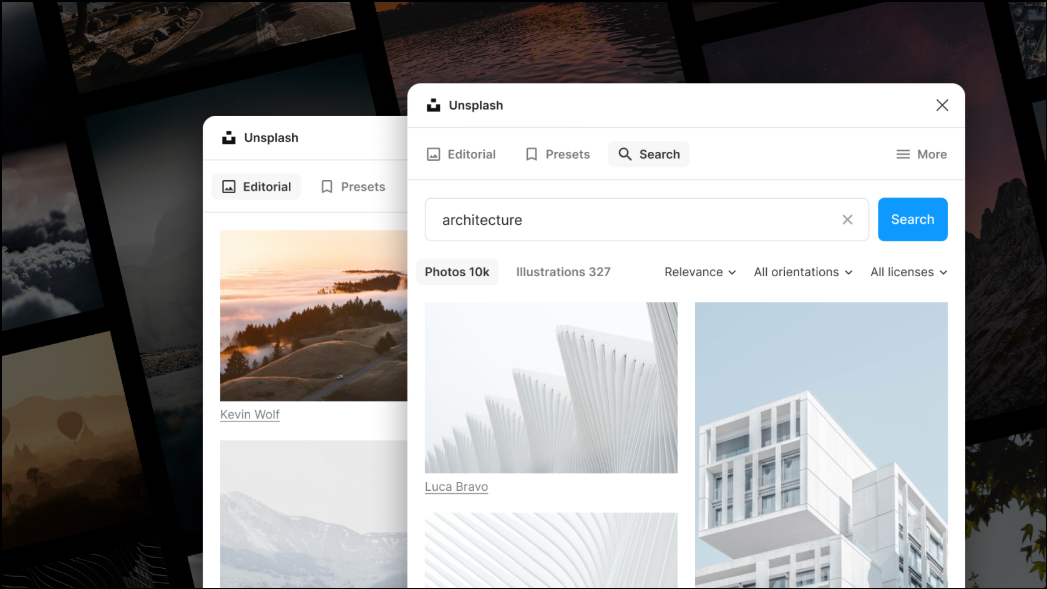Open the foggy hills photo by Kevin Wolf
This screenshot has height=589, width=1047.
tap(313, 316)
